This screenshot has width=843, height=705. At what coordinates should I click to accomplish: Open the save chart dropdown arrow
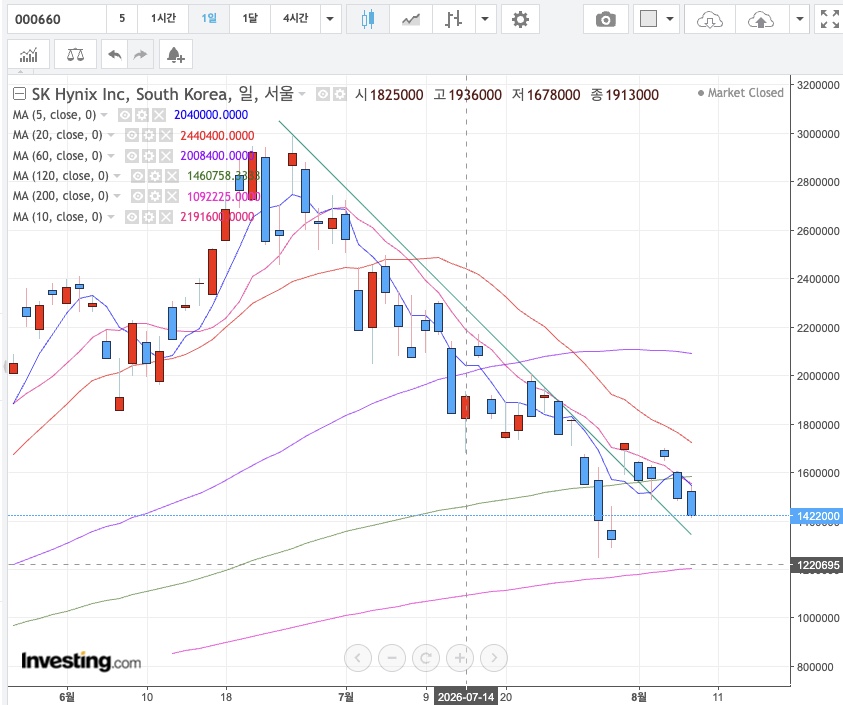point(799,19)
